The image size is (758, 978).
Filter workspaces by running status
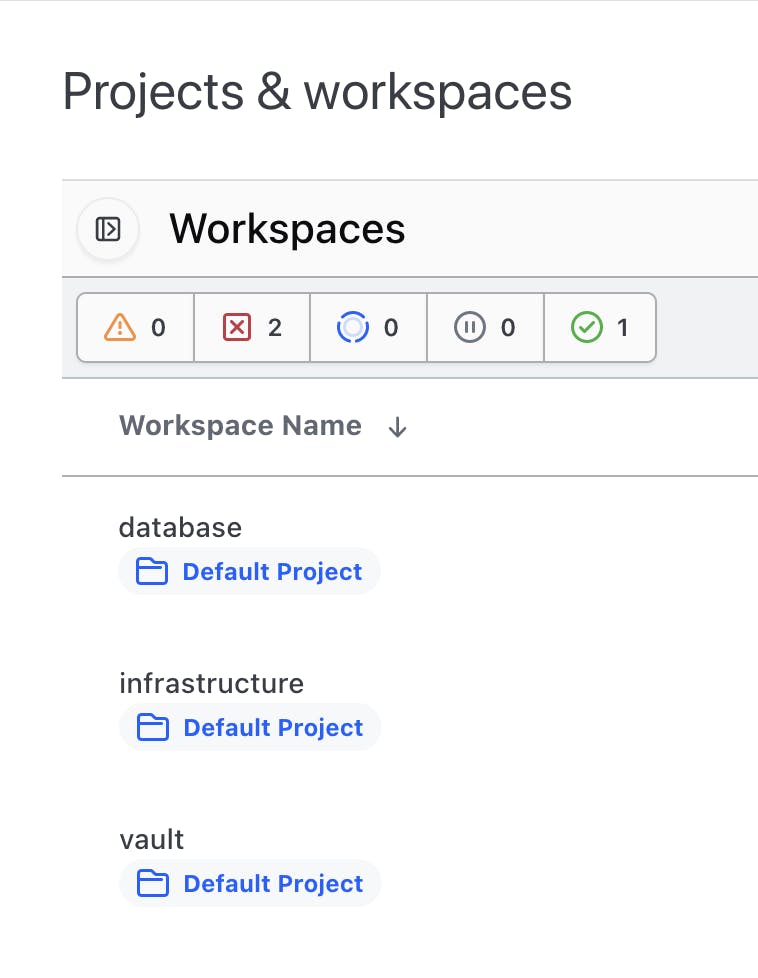click(369, 327)
